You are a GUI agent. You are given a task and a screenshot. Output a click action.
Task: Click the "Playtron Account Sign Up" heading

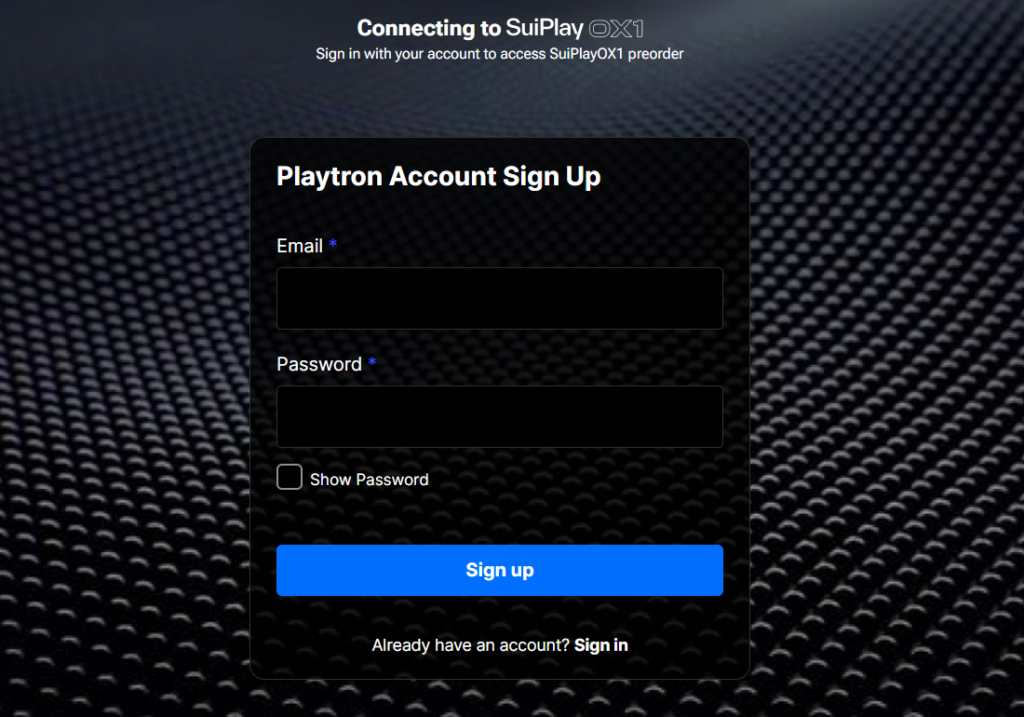click(438, 177)
